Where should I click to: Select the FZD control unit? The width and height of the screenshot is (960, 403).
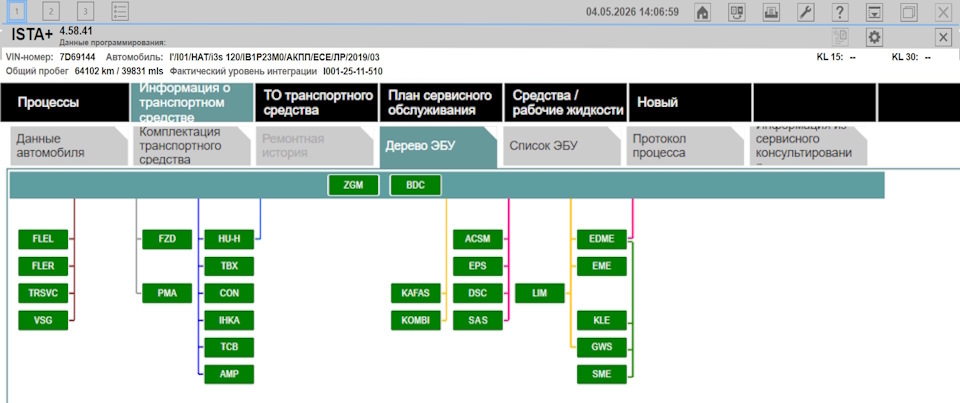167,239
